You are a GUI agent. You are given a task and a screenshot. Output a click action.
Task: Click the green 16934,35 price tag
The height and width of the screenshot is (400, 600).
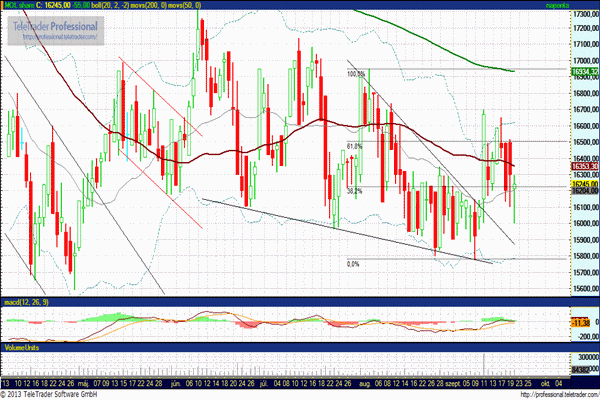585,72
